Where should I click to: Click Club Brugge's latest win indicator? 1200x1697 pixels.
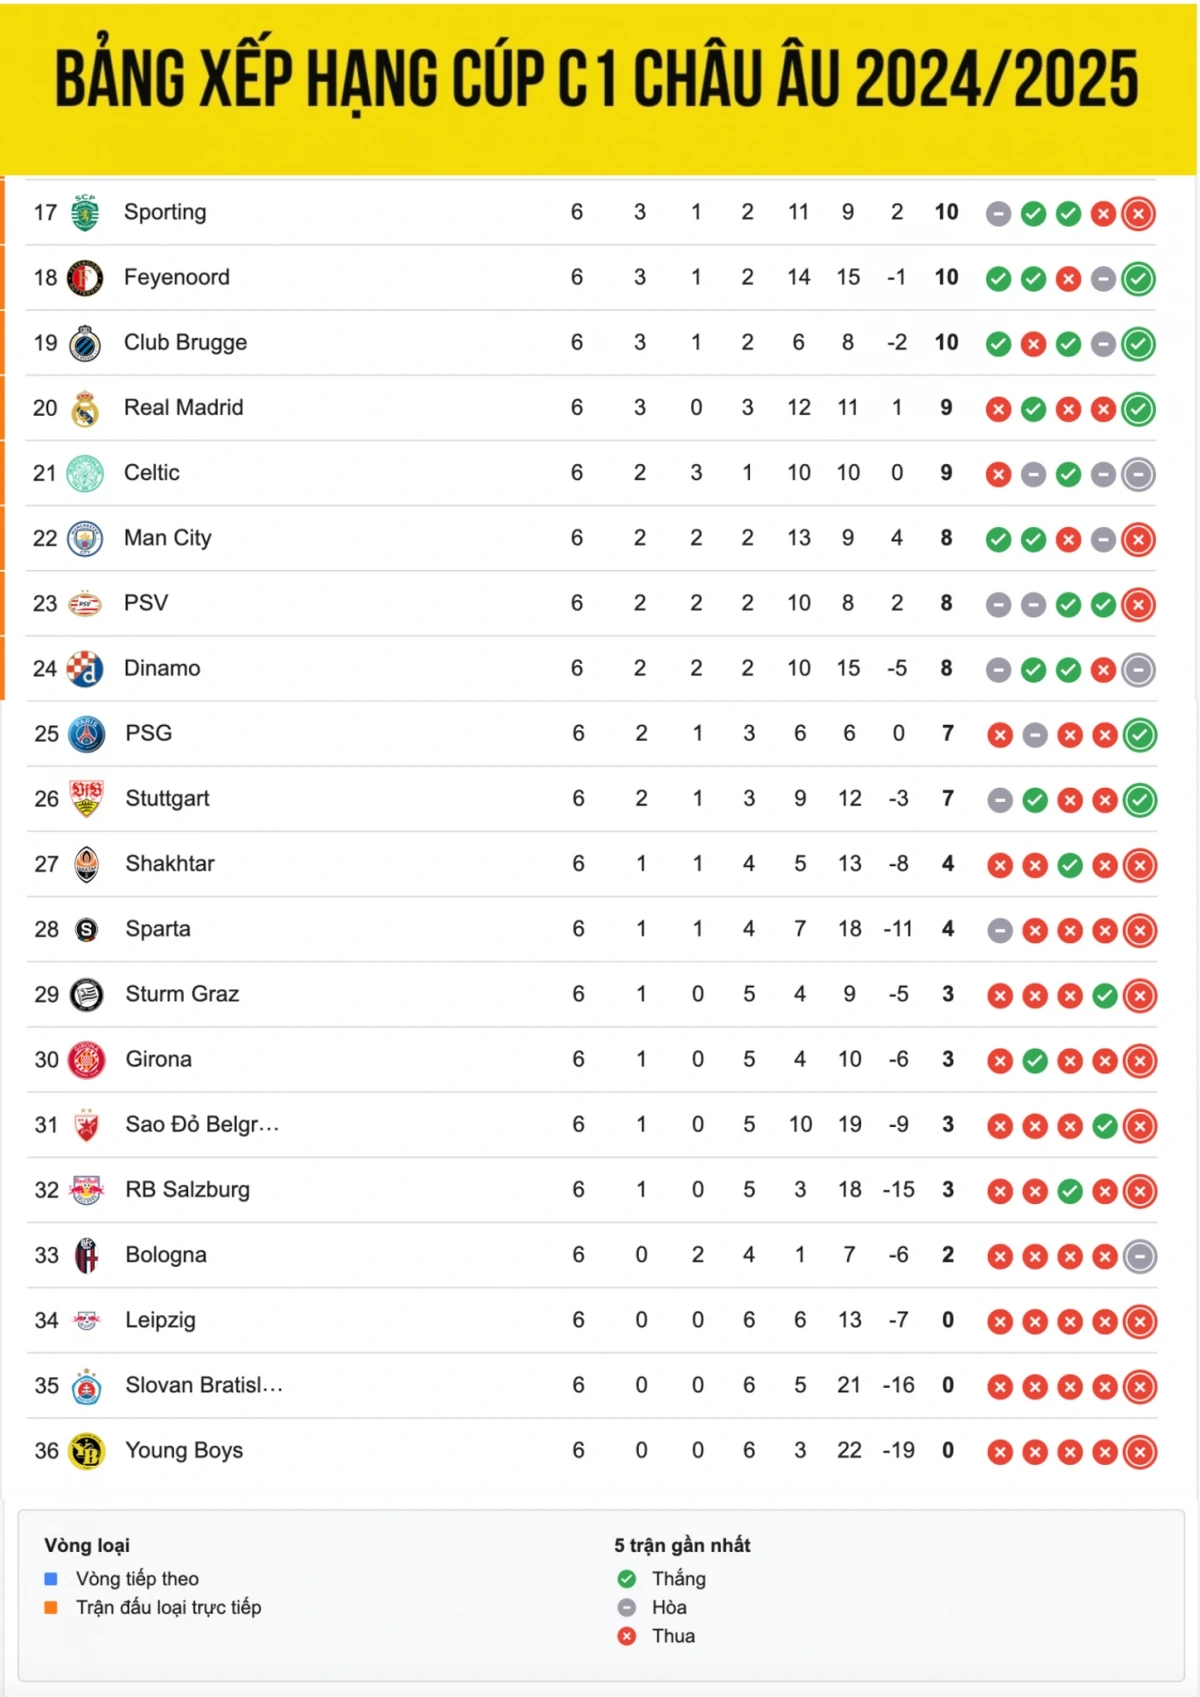pyautogui.click(x=1138, y=344)
